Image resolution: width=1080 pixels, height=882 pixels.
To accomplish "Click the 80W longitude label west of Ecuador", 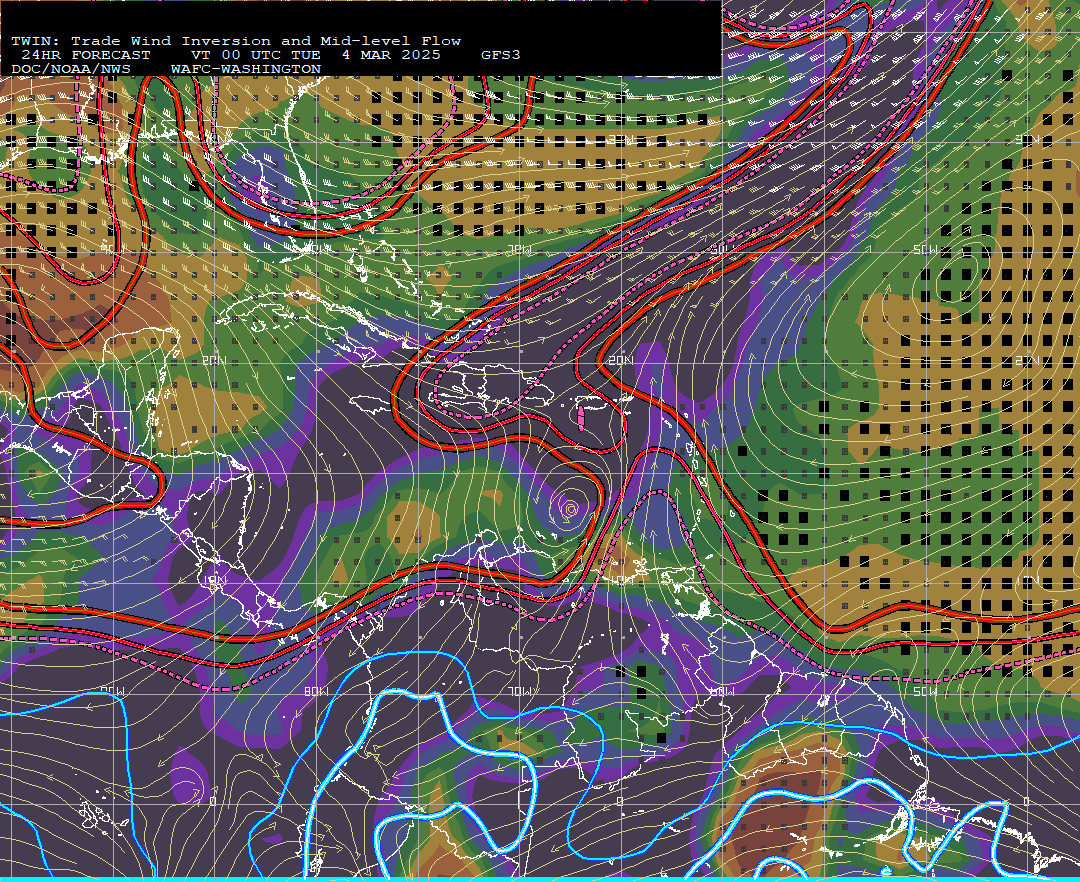I will tap(316, 691).
